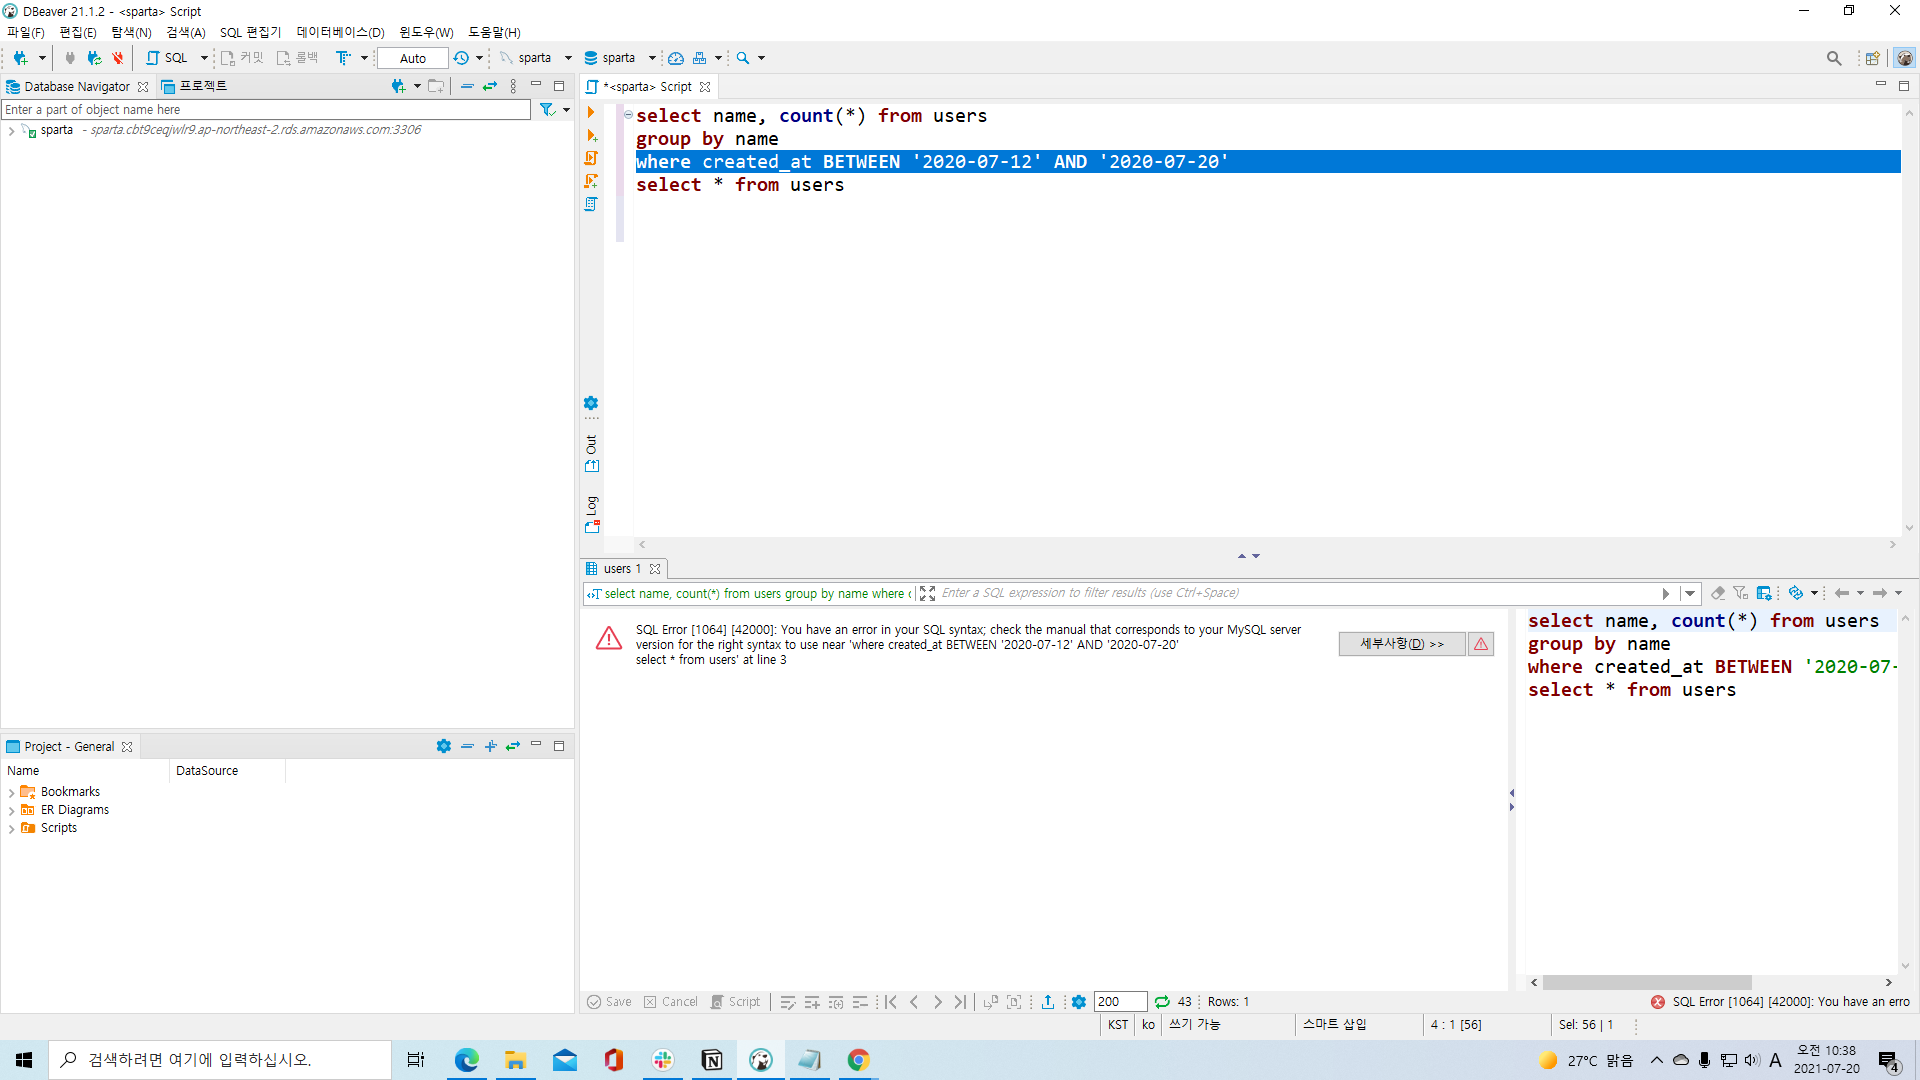Toggle link with editor in Database Navigator
Viewport: 1920px width, 1080px height.
(490, 87)
